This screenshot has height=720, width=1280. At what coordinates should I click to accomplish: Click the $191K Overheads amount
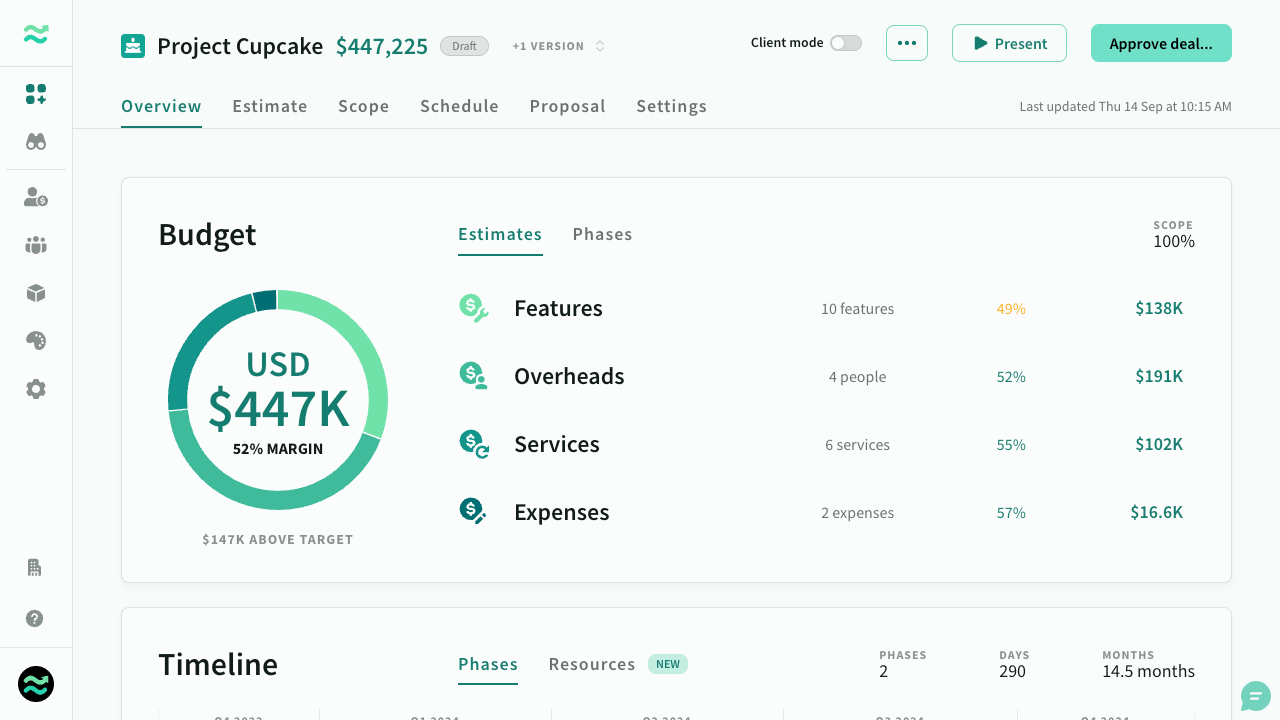coord(1159,376)
